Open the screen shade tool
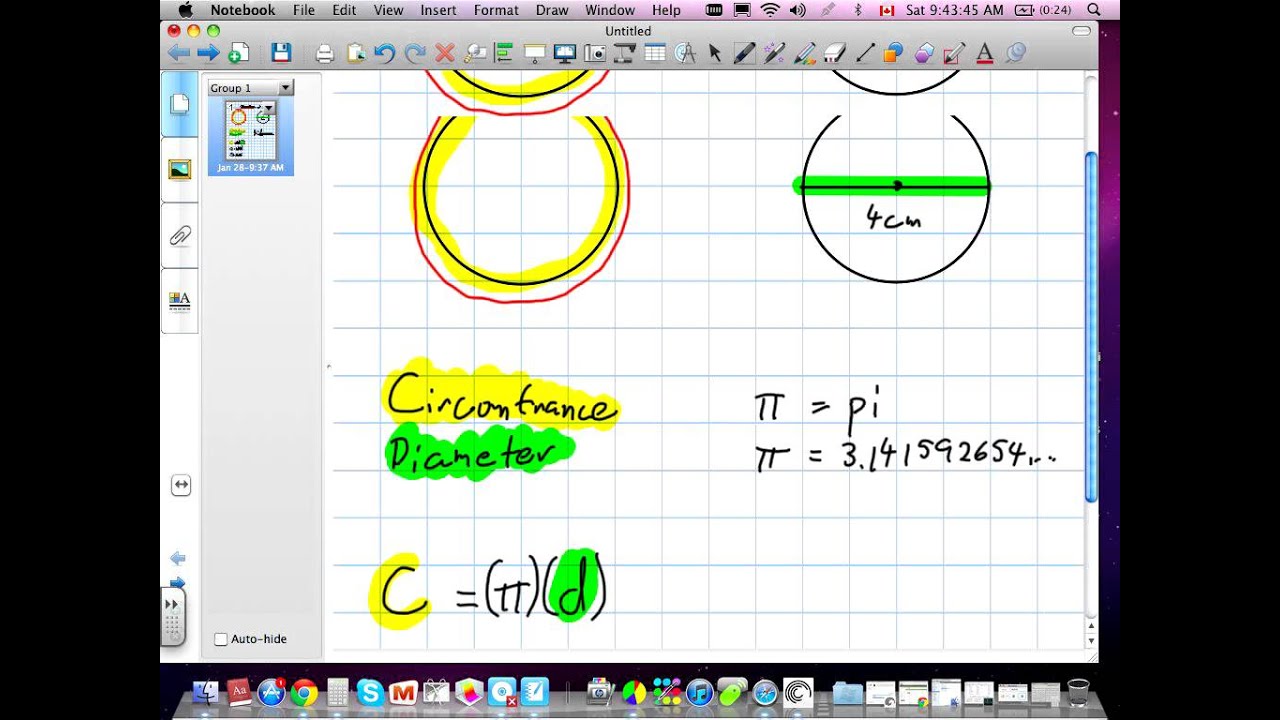This screenshot has height=720, width=1280. click(x=534, y=53)
